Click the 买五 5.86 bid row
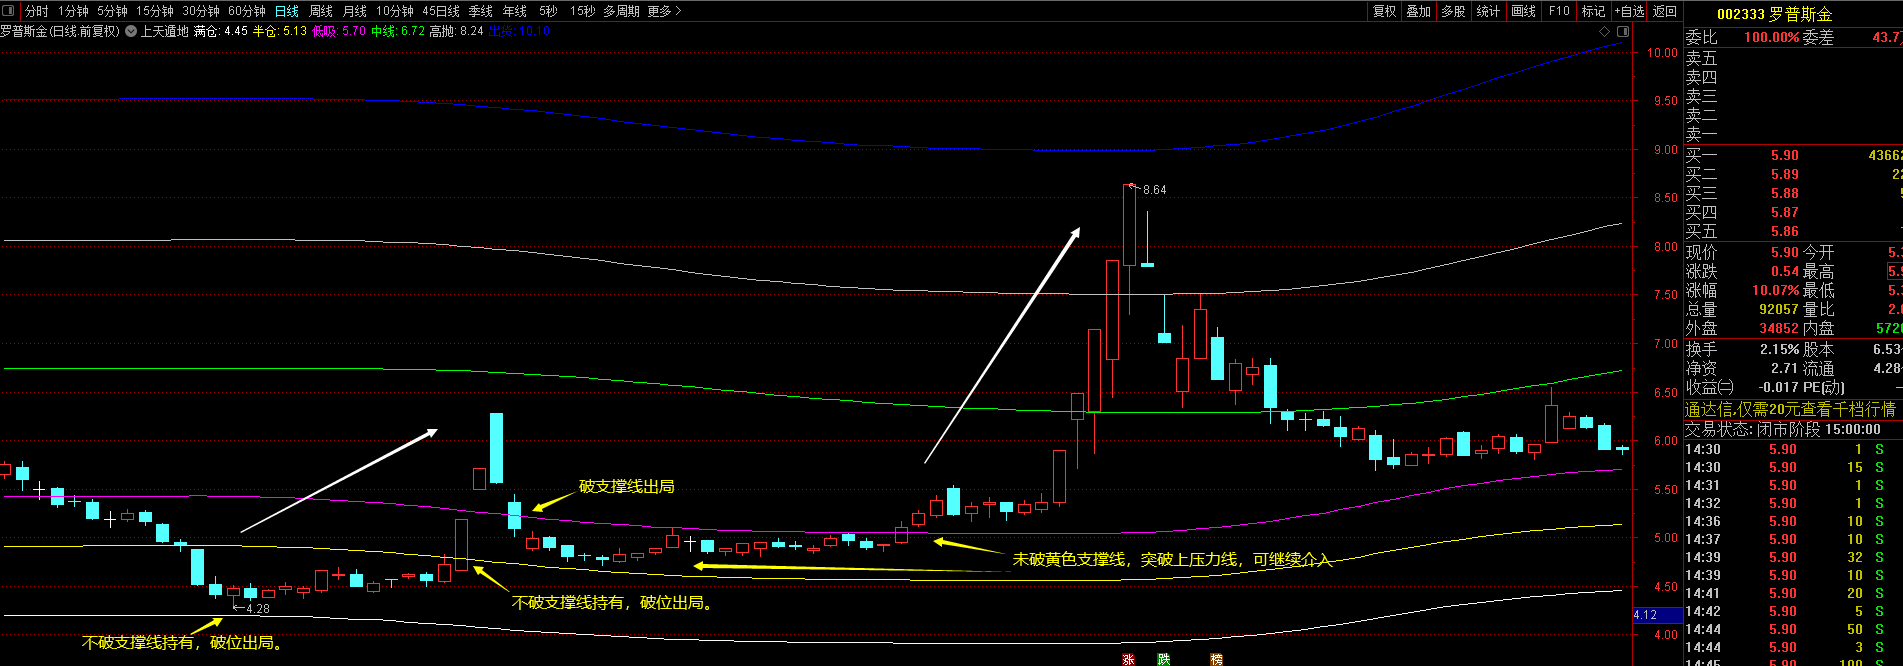Screen dimensions: 1903x666 [x=1793, y=231]
